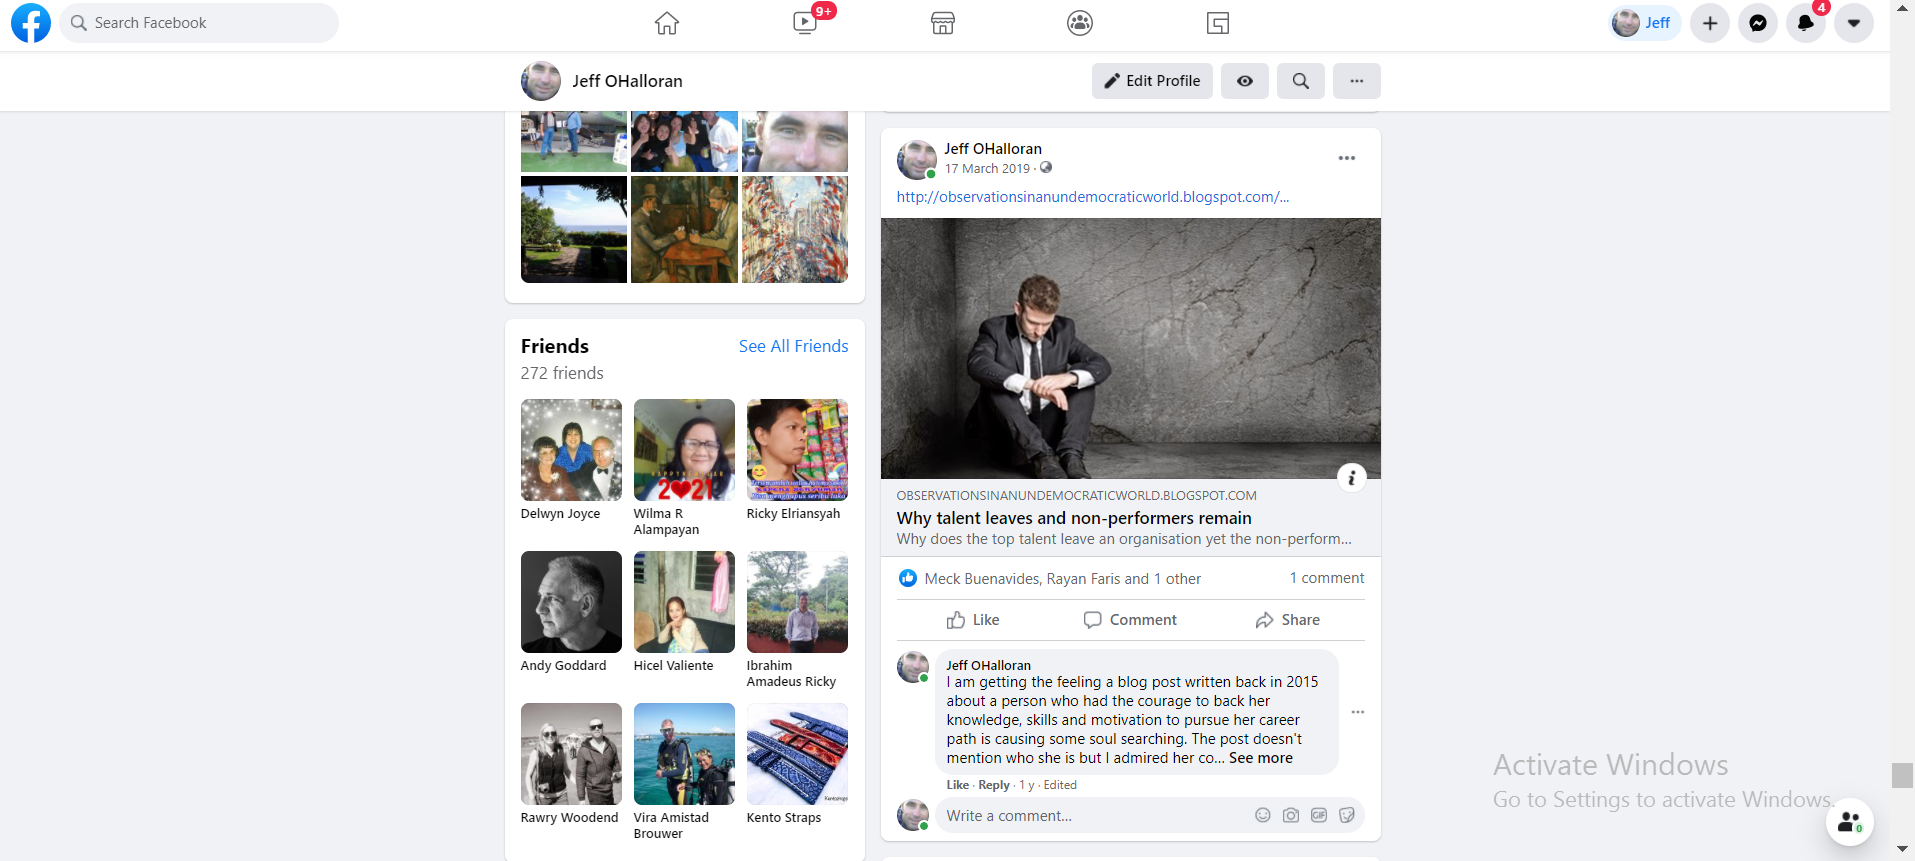Expand comment with See more
The image size is (1915, 861).
point(1260,758)
